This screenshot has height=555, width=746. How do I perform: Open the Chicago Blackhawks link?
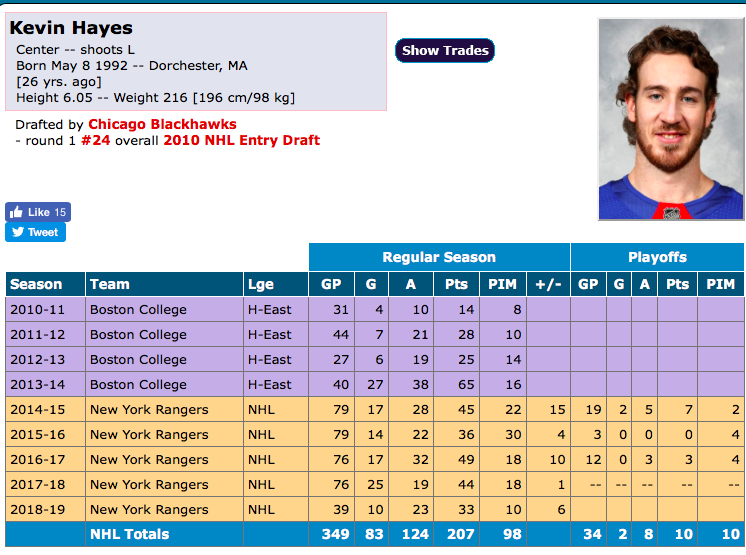pos(162,124)
